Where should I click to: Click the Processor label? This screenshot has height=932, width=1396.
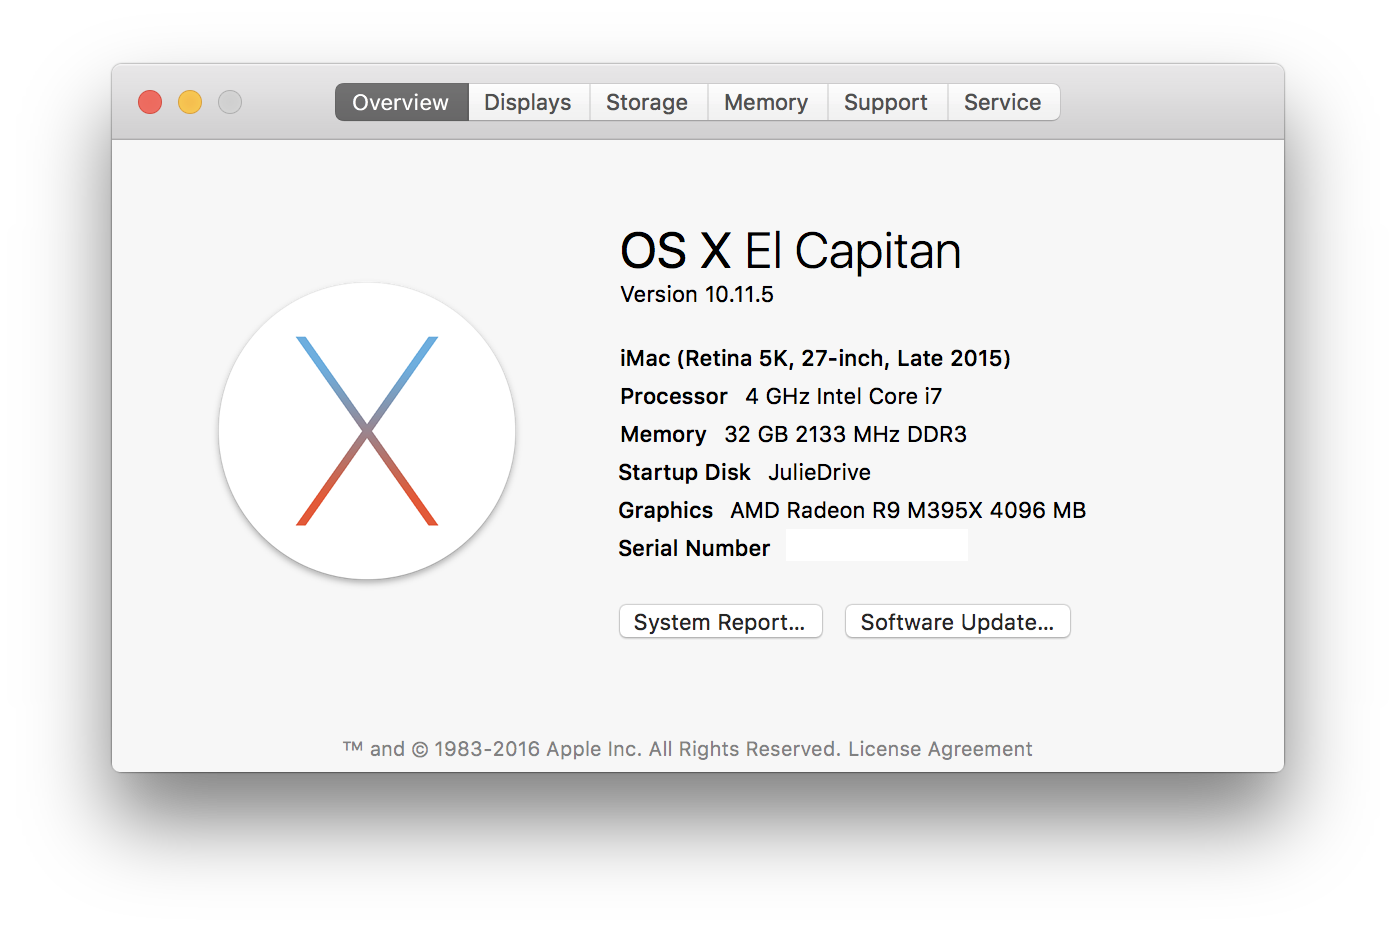(x=674, y=396)
